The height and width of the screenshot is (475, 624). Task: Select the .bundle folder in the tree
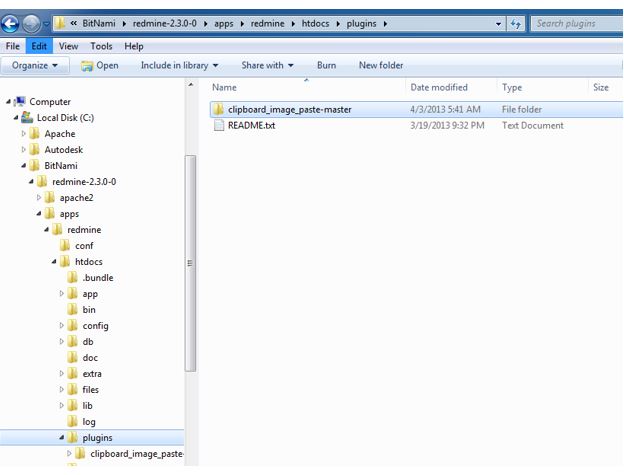(98, 278)
